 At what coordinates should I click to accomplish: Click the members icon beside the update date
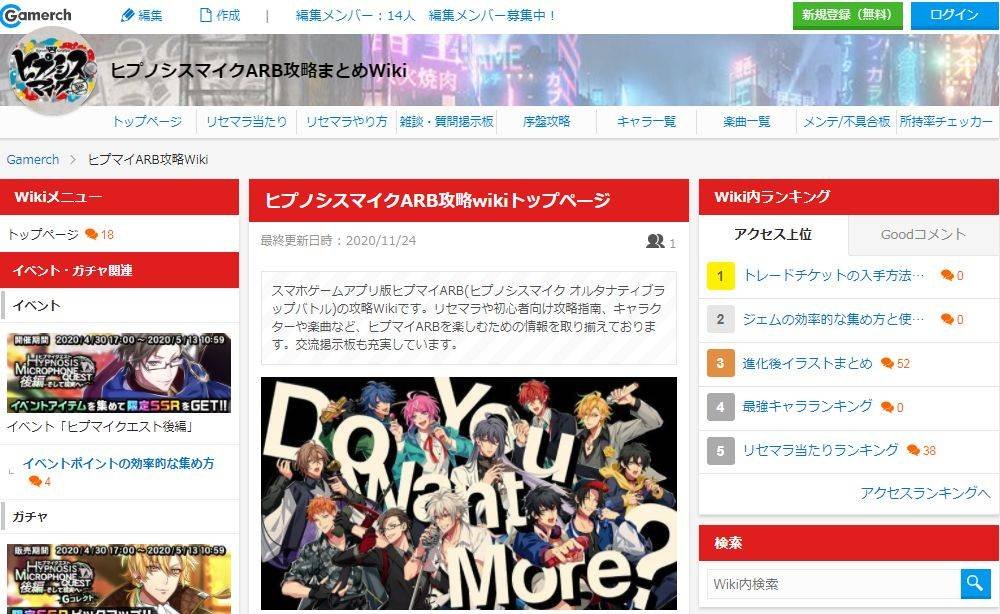(x=655, y=241)
